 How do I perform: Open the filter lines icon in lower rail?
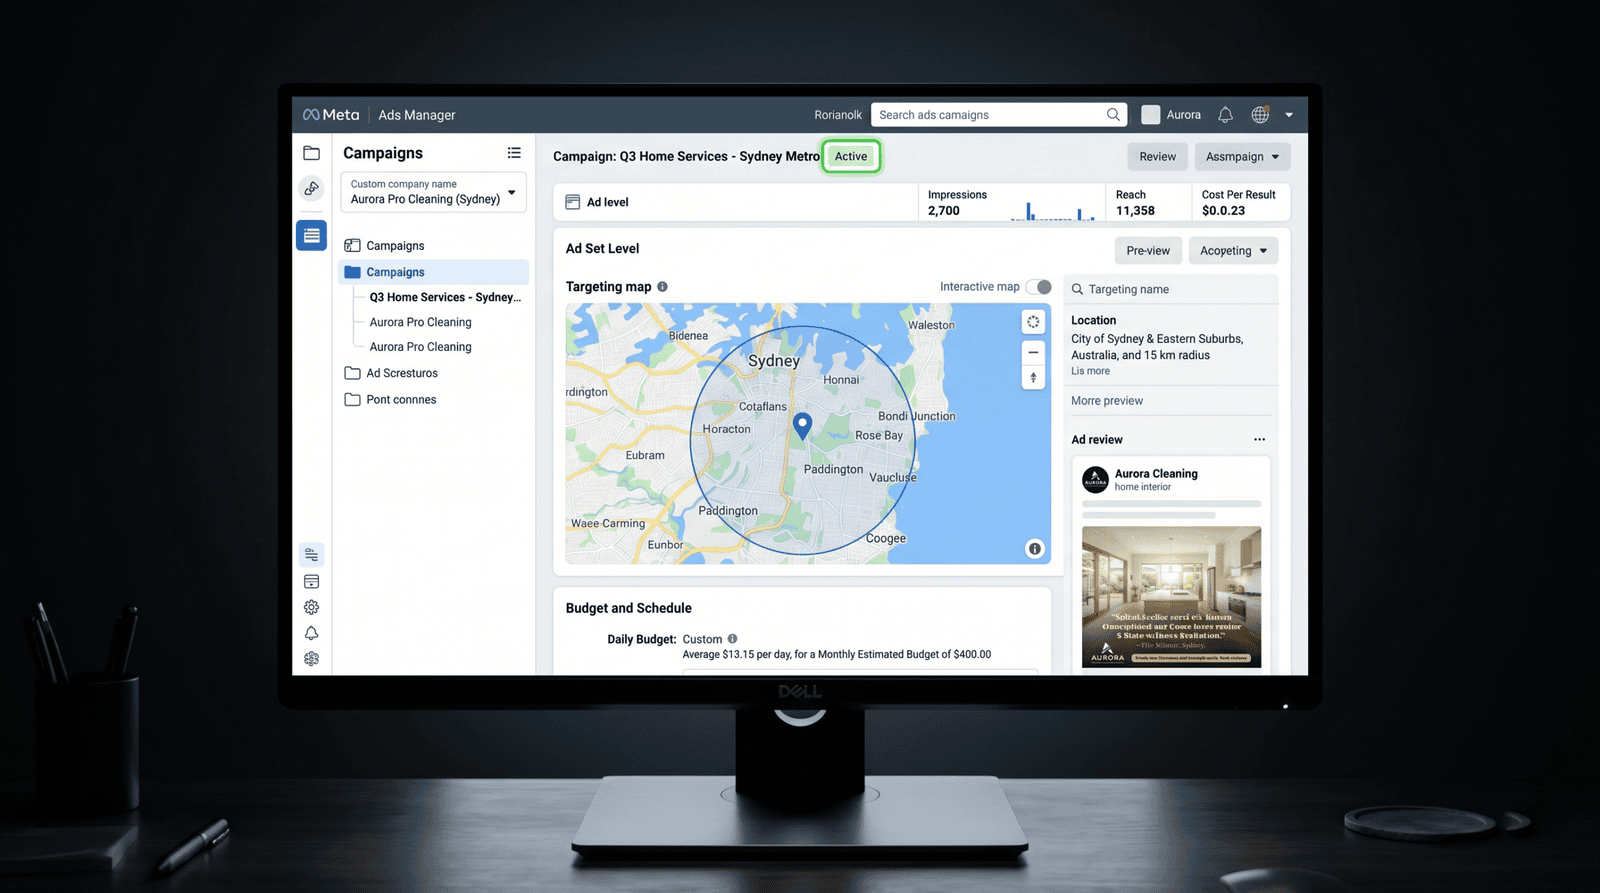click(x=312, y=555)
